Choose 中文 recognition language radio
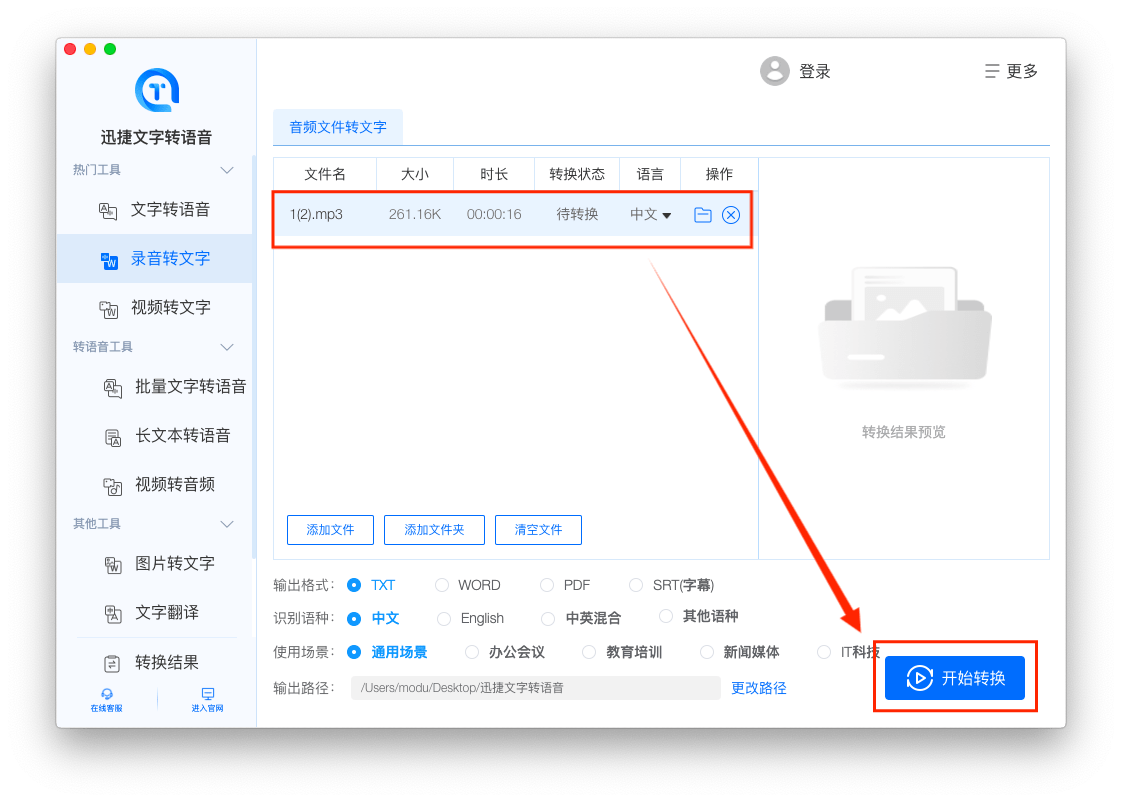 click(353, 618)
